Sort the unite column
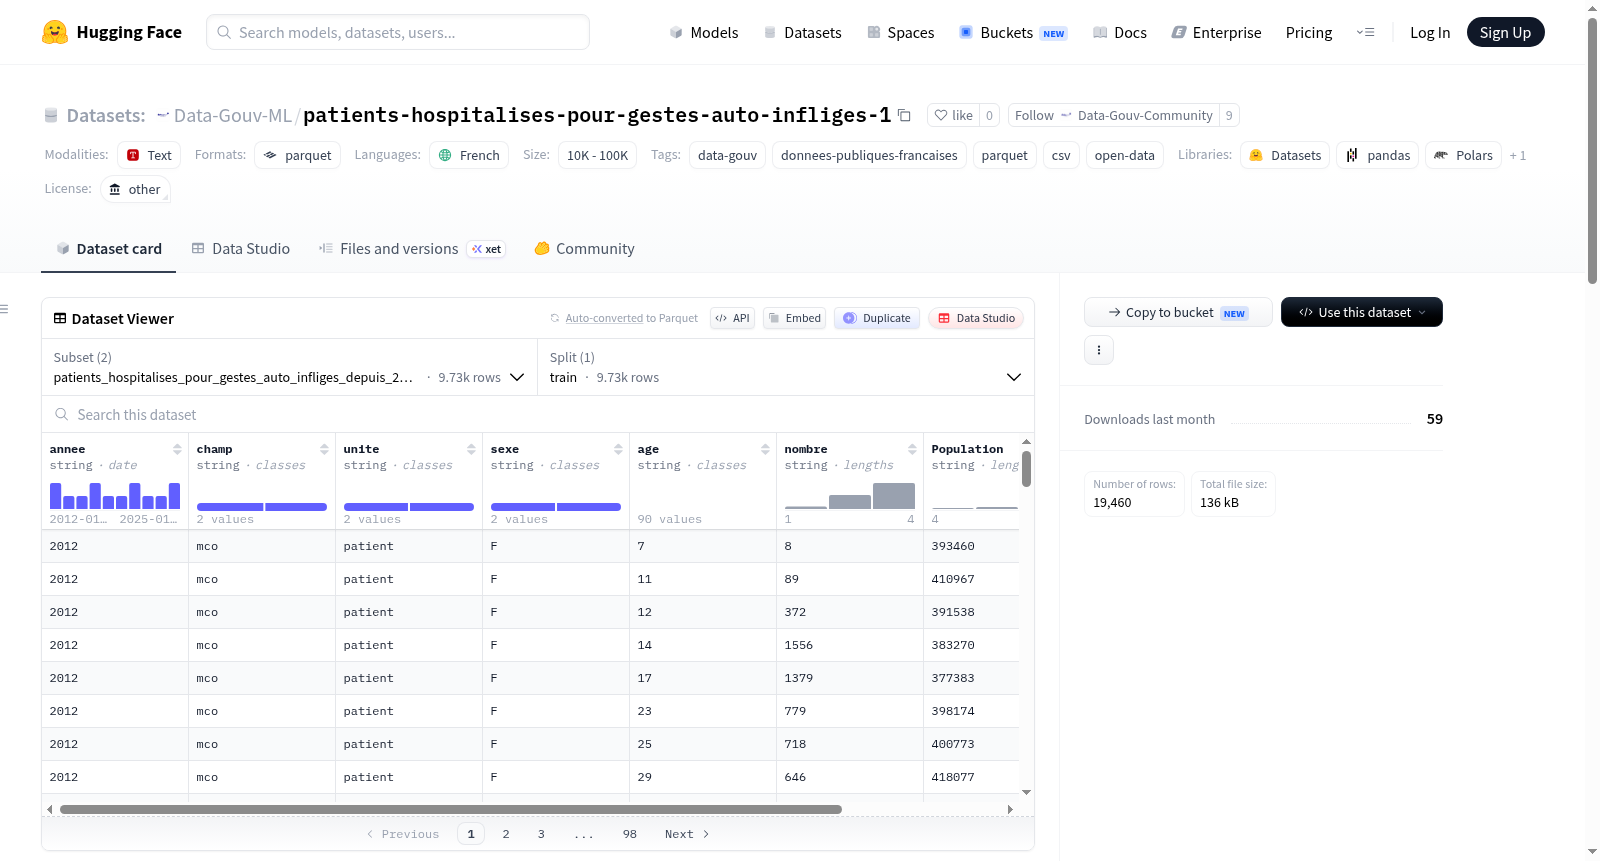 click(471, 449)
